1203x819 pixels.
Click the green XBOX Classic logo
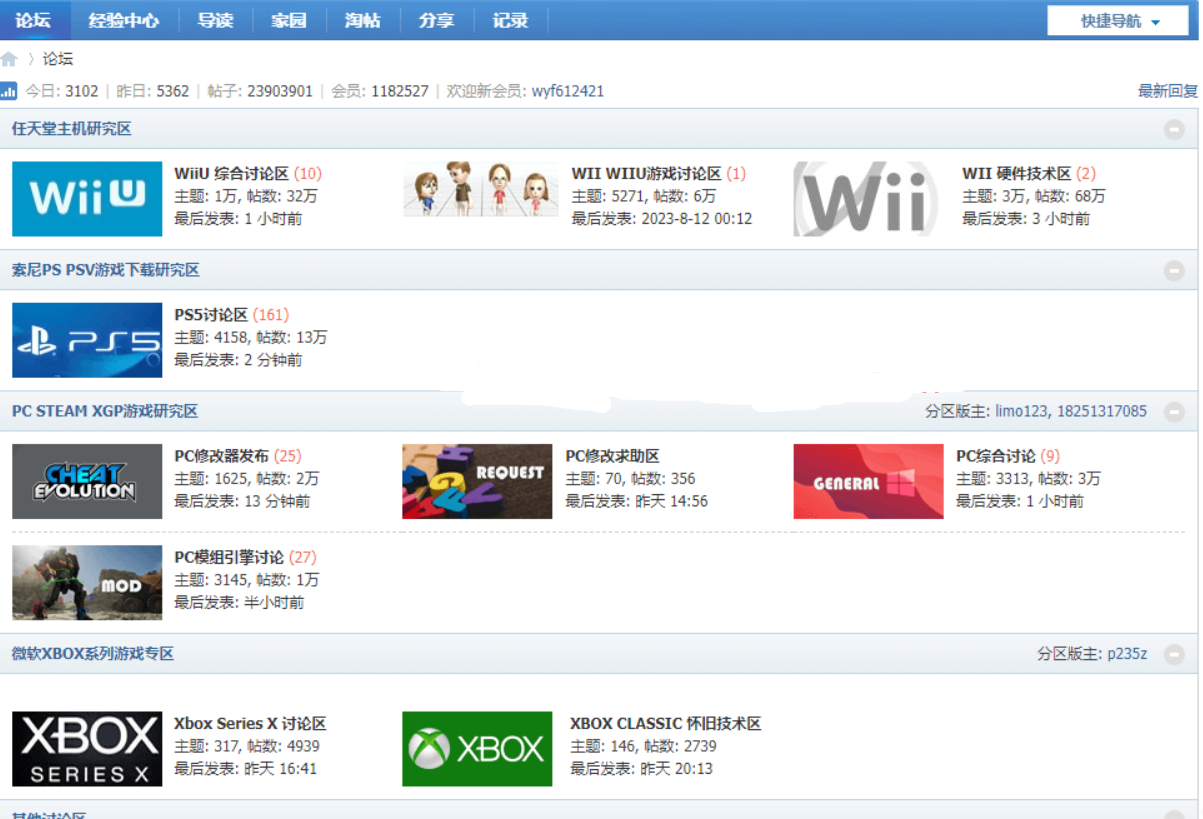click(x=477, y=749)
